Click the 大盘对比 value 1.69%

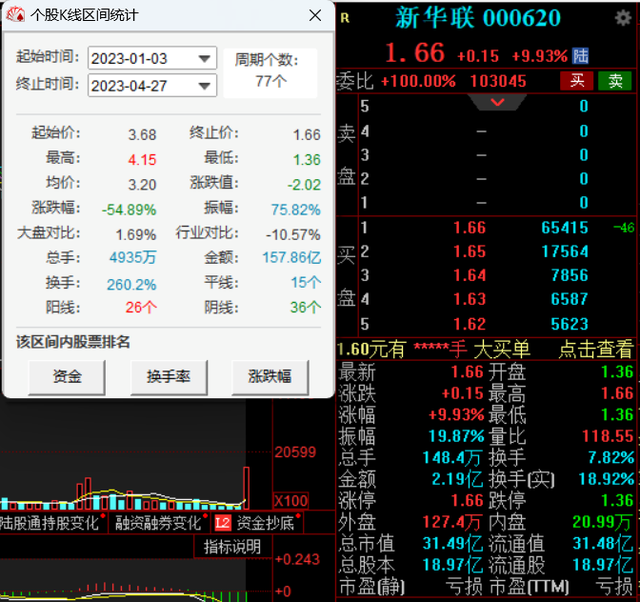[136, 235]
